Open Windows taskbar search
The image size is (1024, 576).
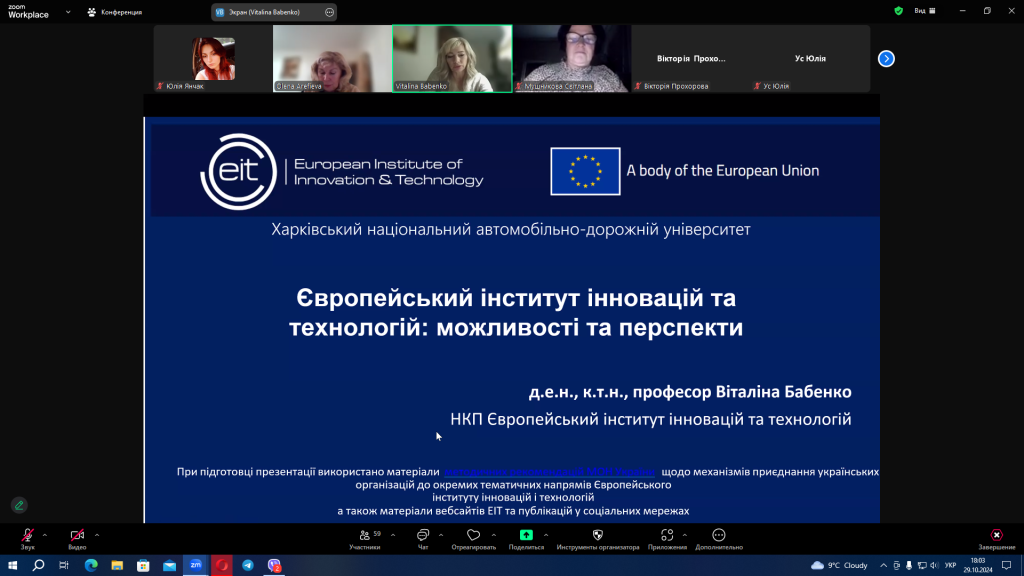pyautogui.click(x=39, y=565)
